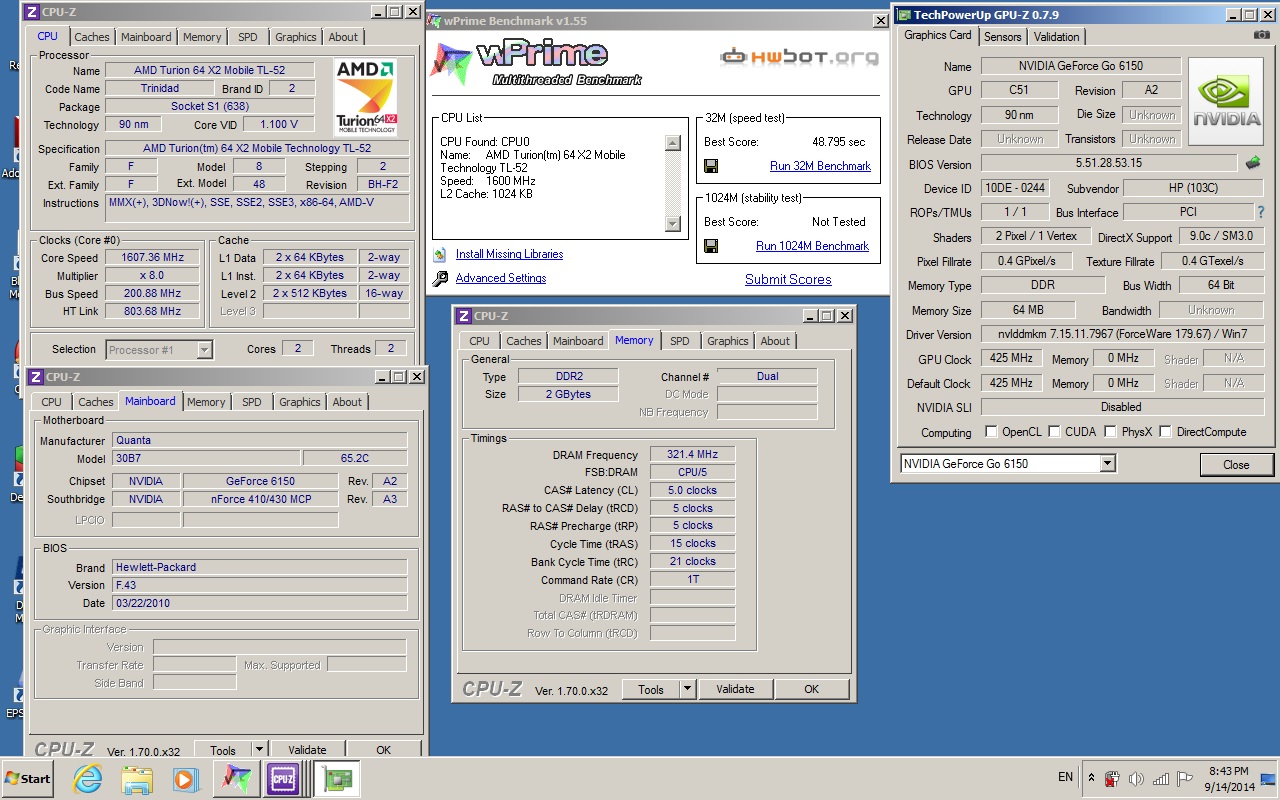Screen dimensions: 1280x800
Task: Click the Install Missing Libraries link
Action: [509, 254]
